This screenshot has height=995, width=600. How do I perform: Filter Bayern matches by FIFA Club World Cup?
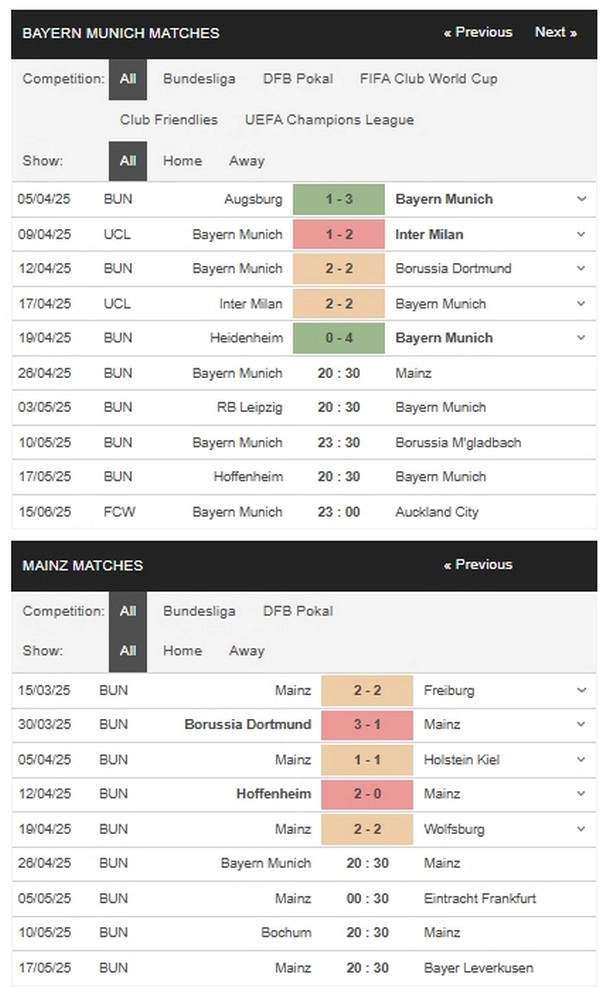[x=429, y=79]
